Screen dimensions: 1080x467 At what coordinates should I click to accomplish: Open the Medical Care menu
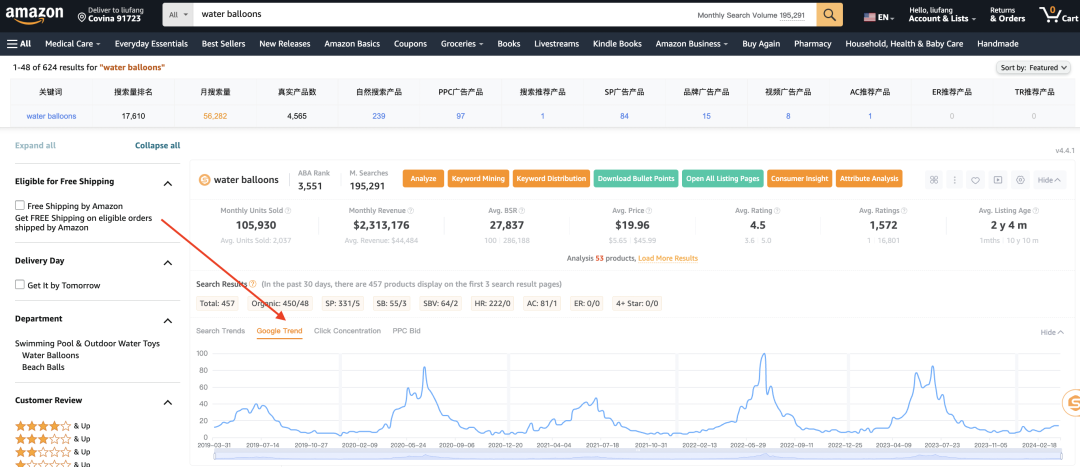pyautogui.click(x=72, y=43)
